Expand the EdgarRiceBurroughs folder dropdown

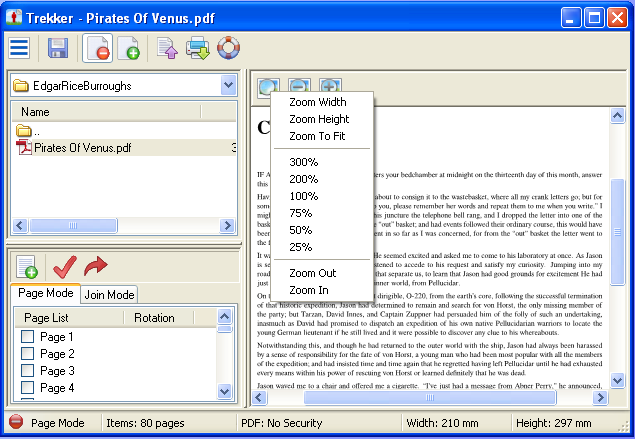[x=228, y=85]
